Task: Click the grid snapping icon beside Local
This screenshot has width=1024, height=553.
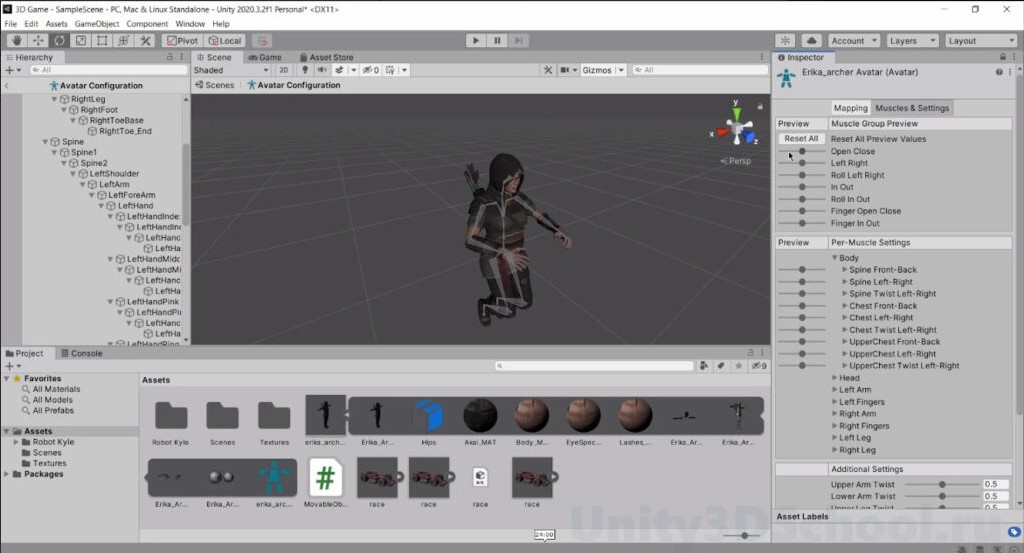Action: [x=261, y=40]
